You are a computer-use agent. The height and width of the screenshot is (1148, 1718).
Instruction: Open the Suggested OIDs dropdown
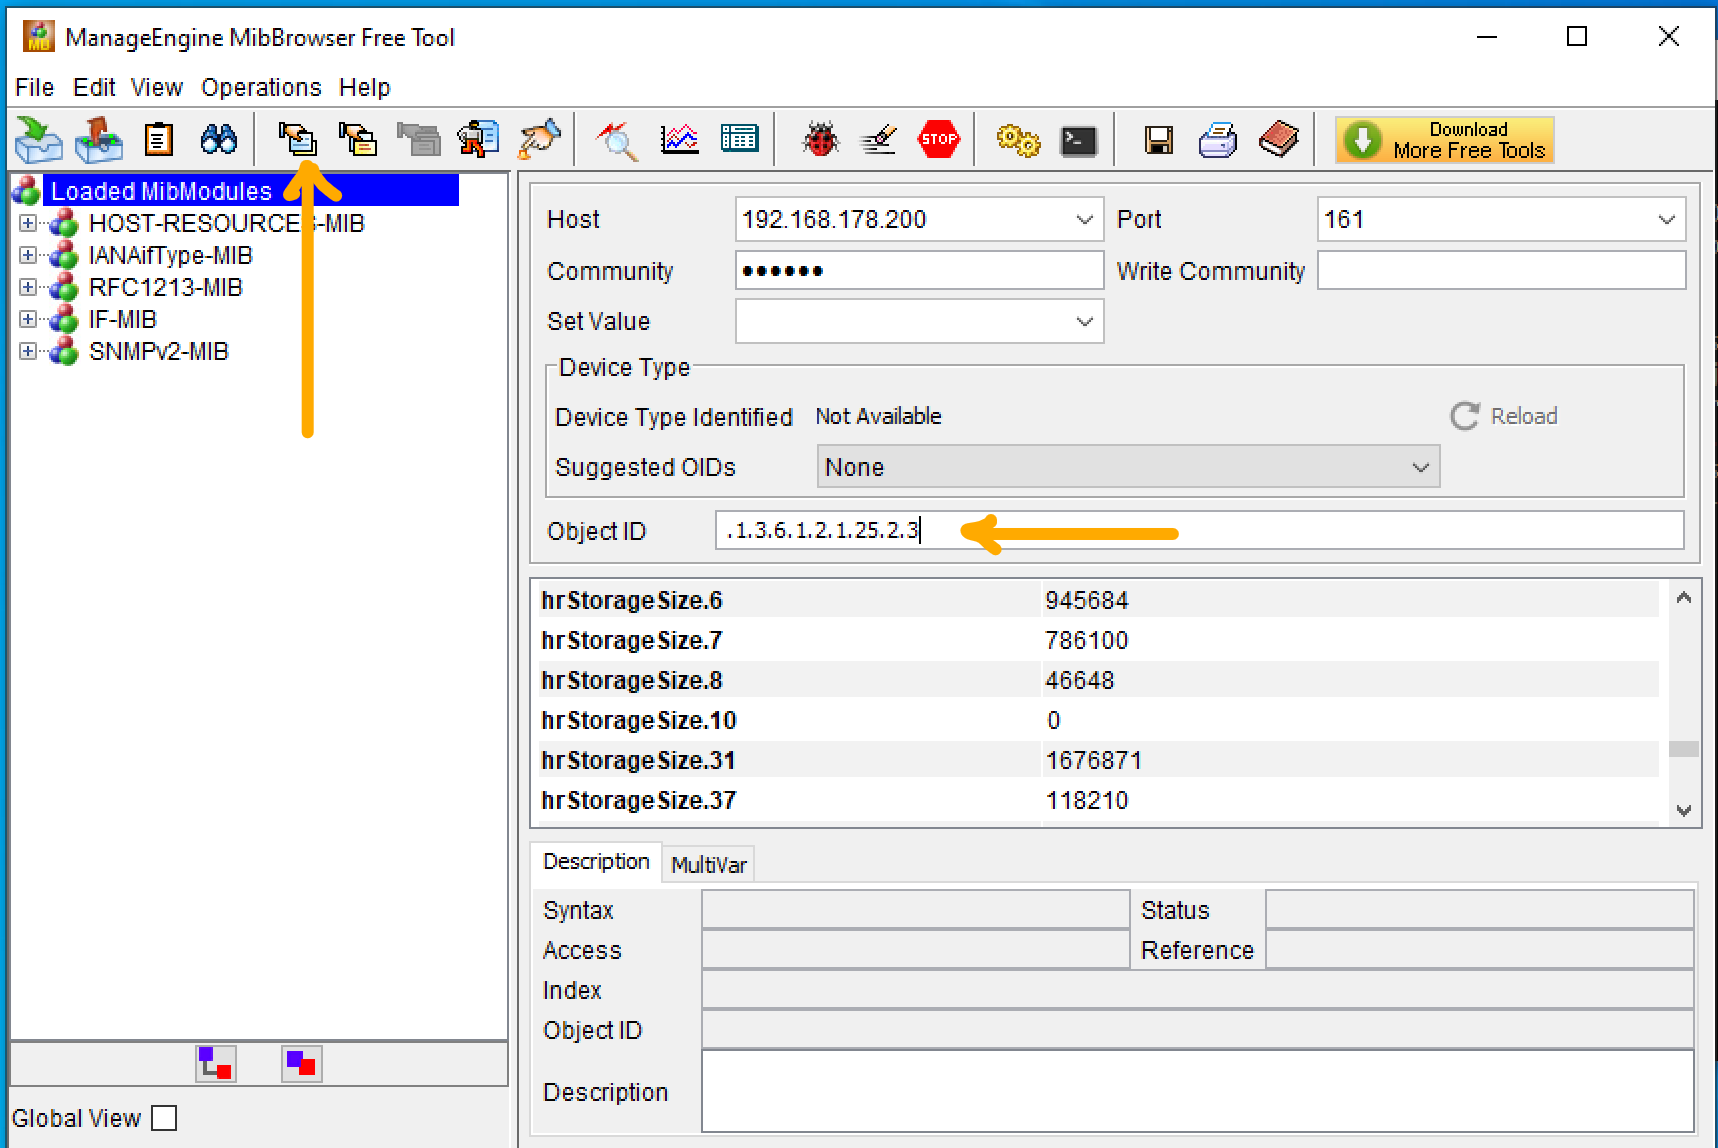click(x=1420, y=467)
